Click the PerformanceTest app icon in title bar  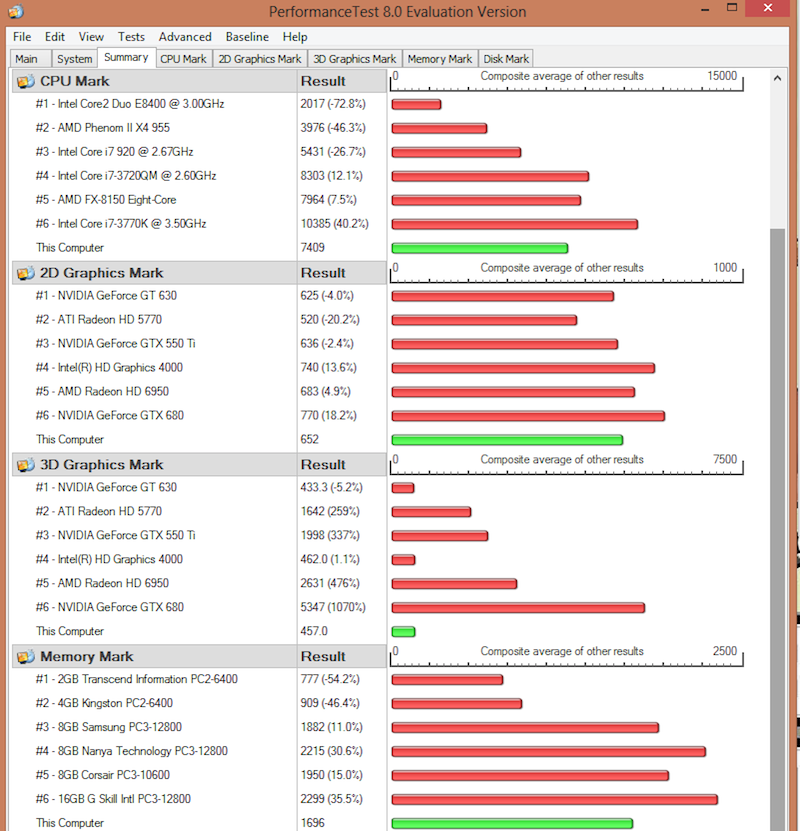pos(16,11)
